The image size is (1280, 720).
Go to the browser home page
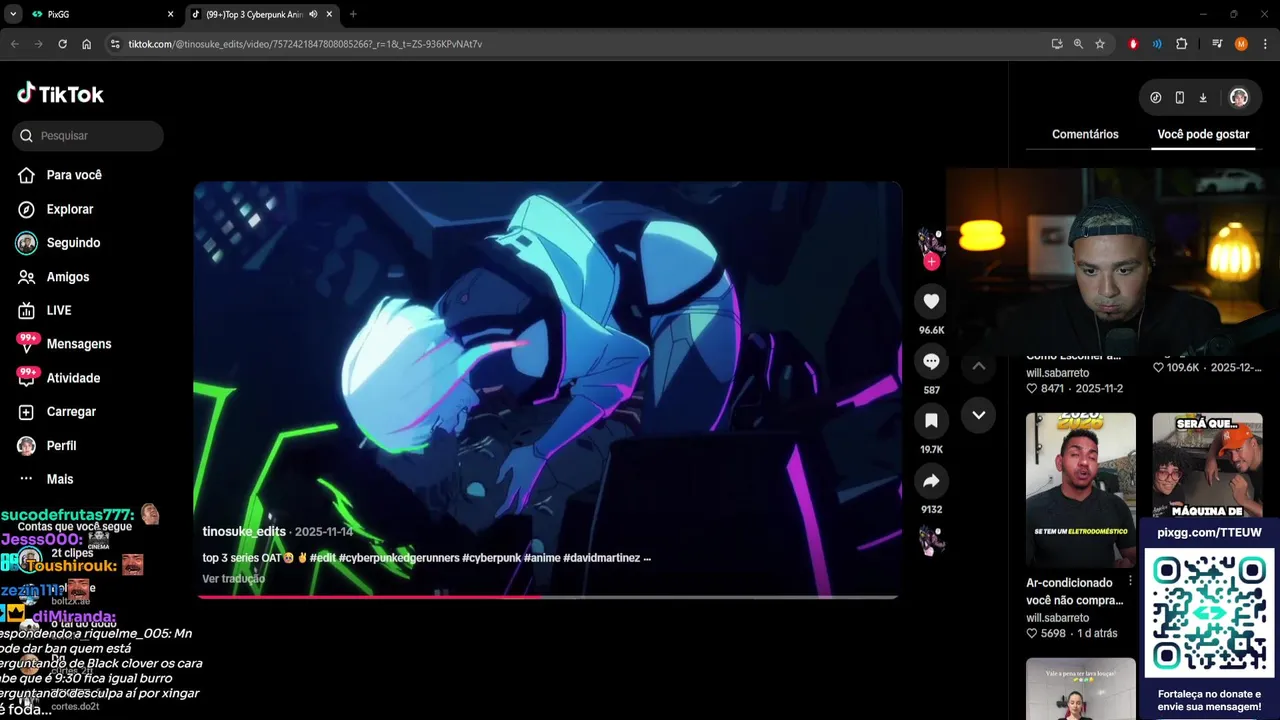87,44
